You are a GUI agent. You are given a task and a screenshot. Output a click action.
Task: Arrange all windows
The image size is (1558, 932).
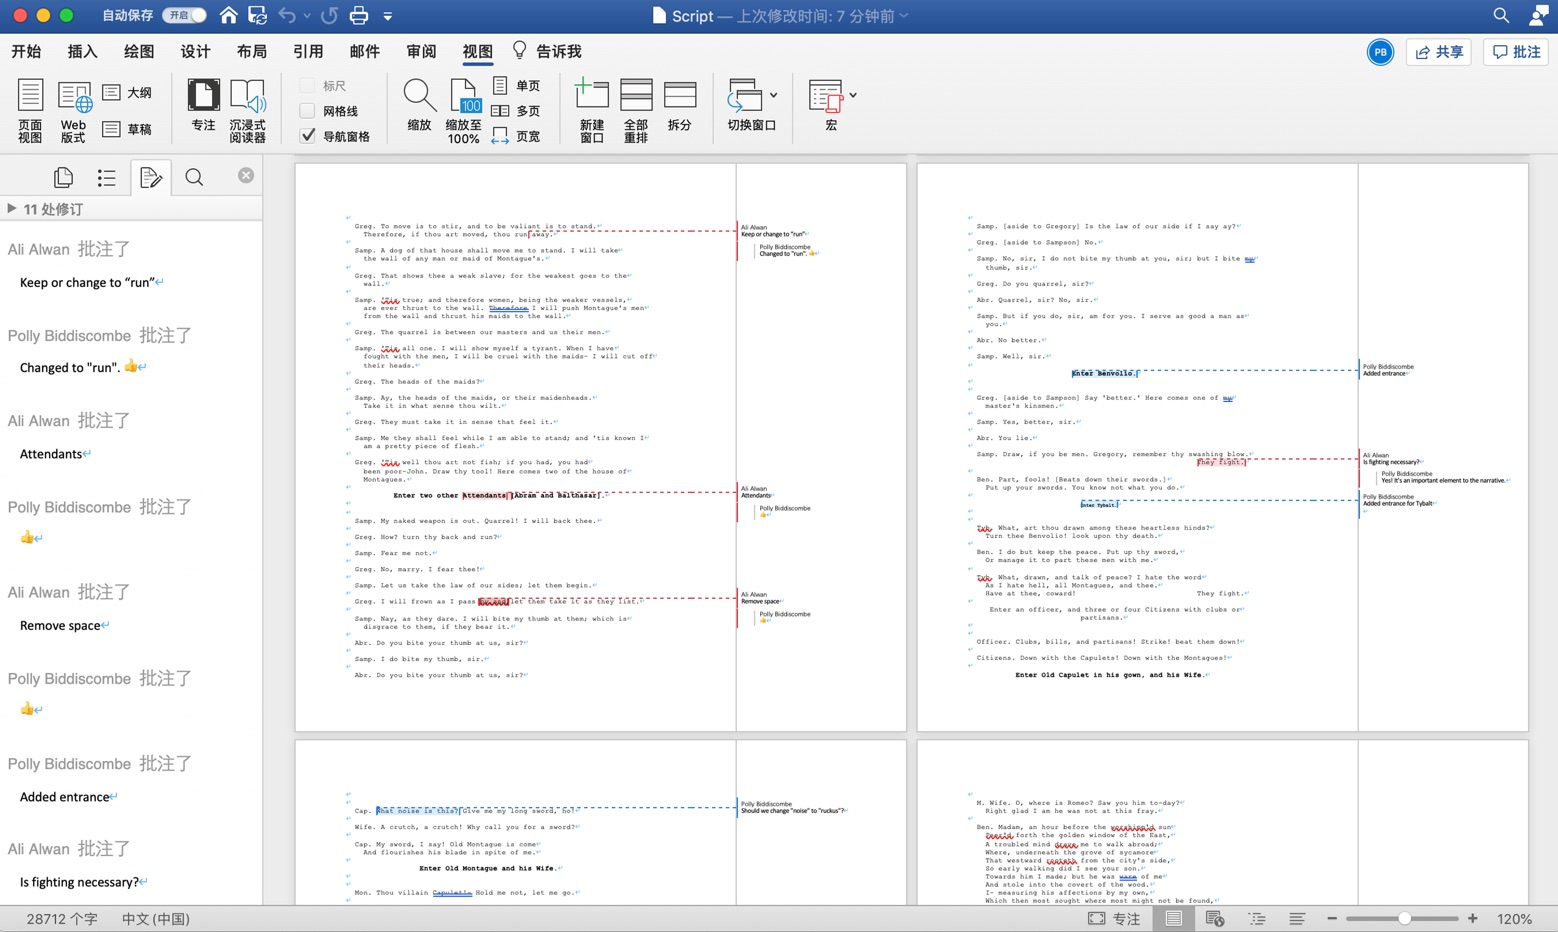pyautogui.click(x=636, y=110)
